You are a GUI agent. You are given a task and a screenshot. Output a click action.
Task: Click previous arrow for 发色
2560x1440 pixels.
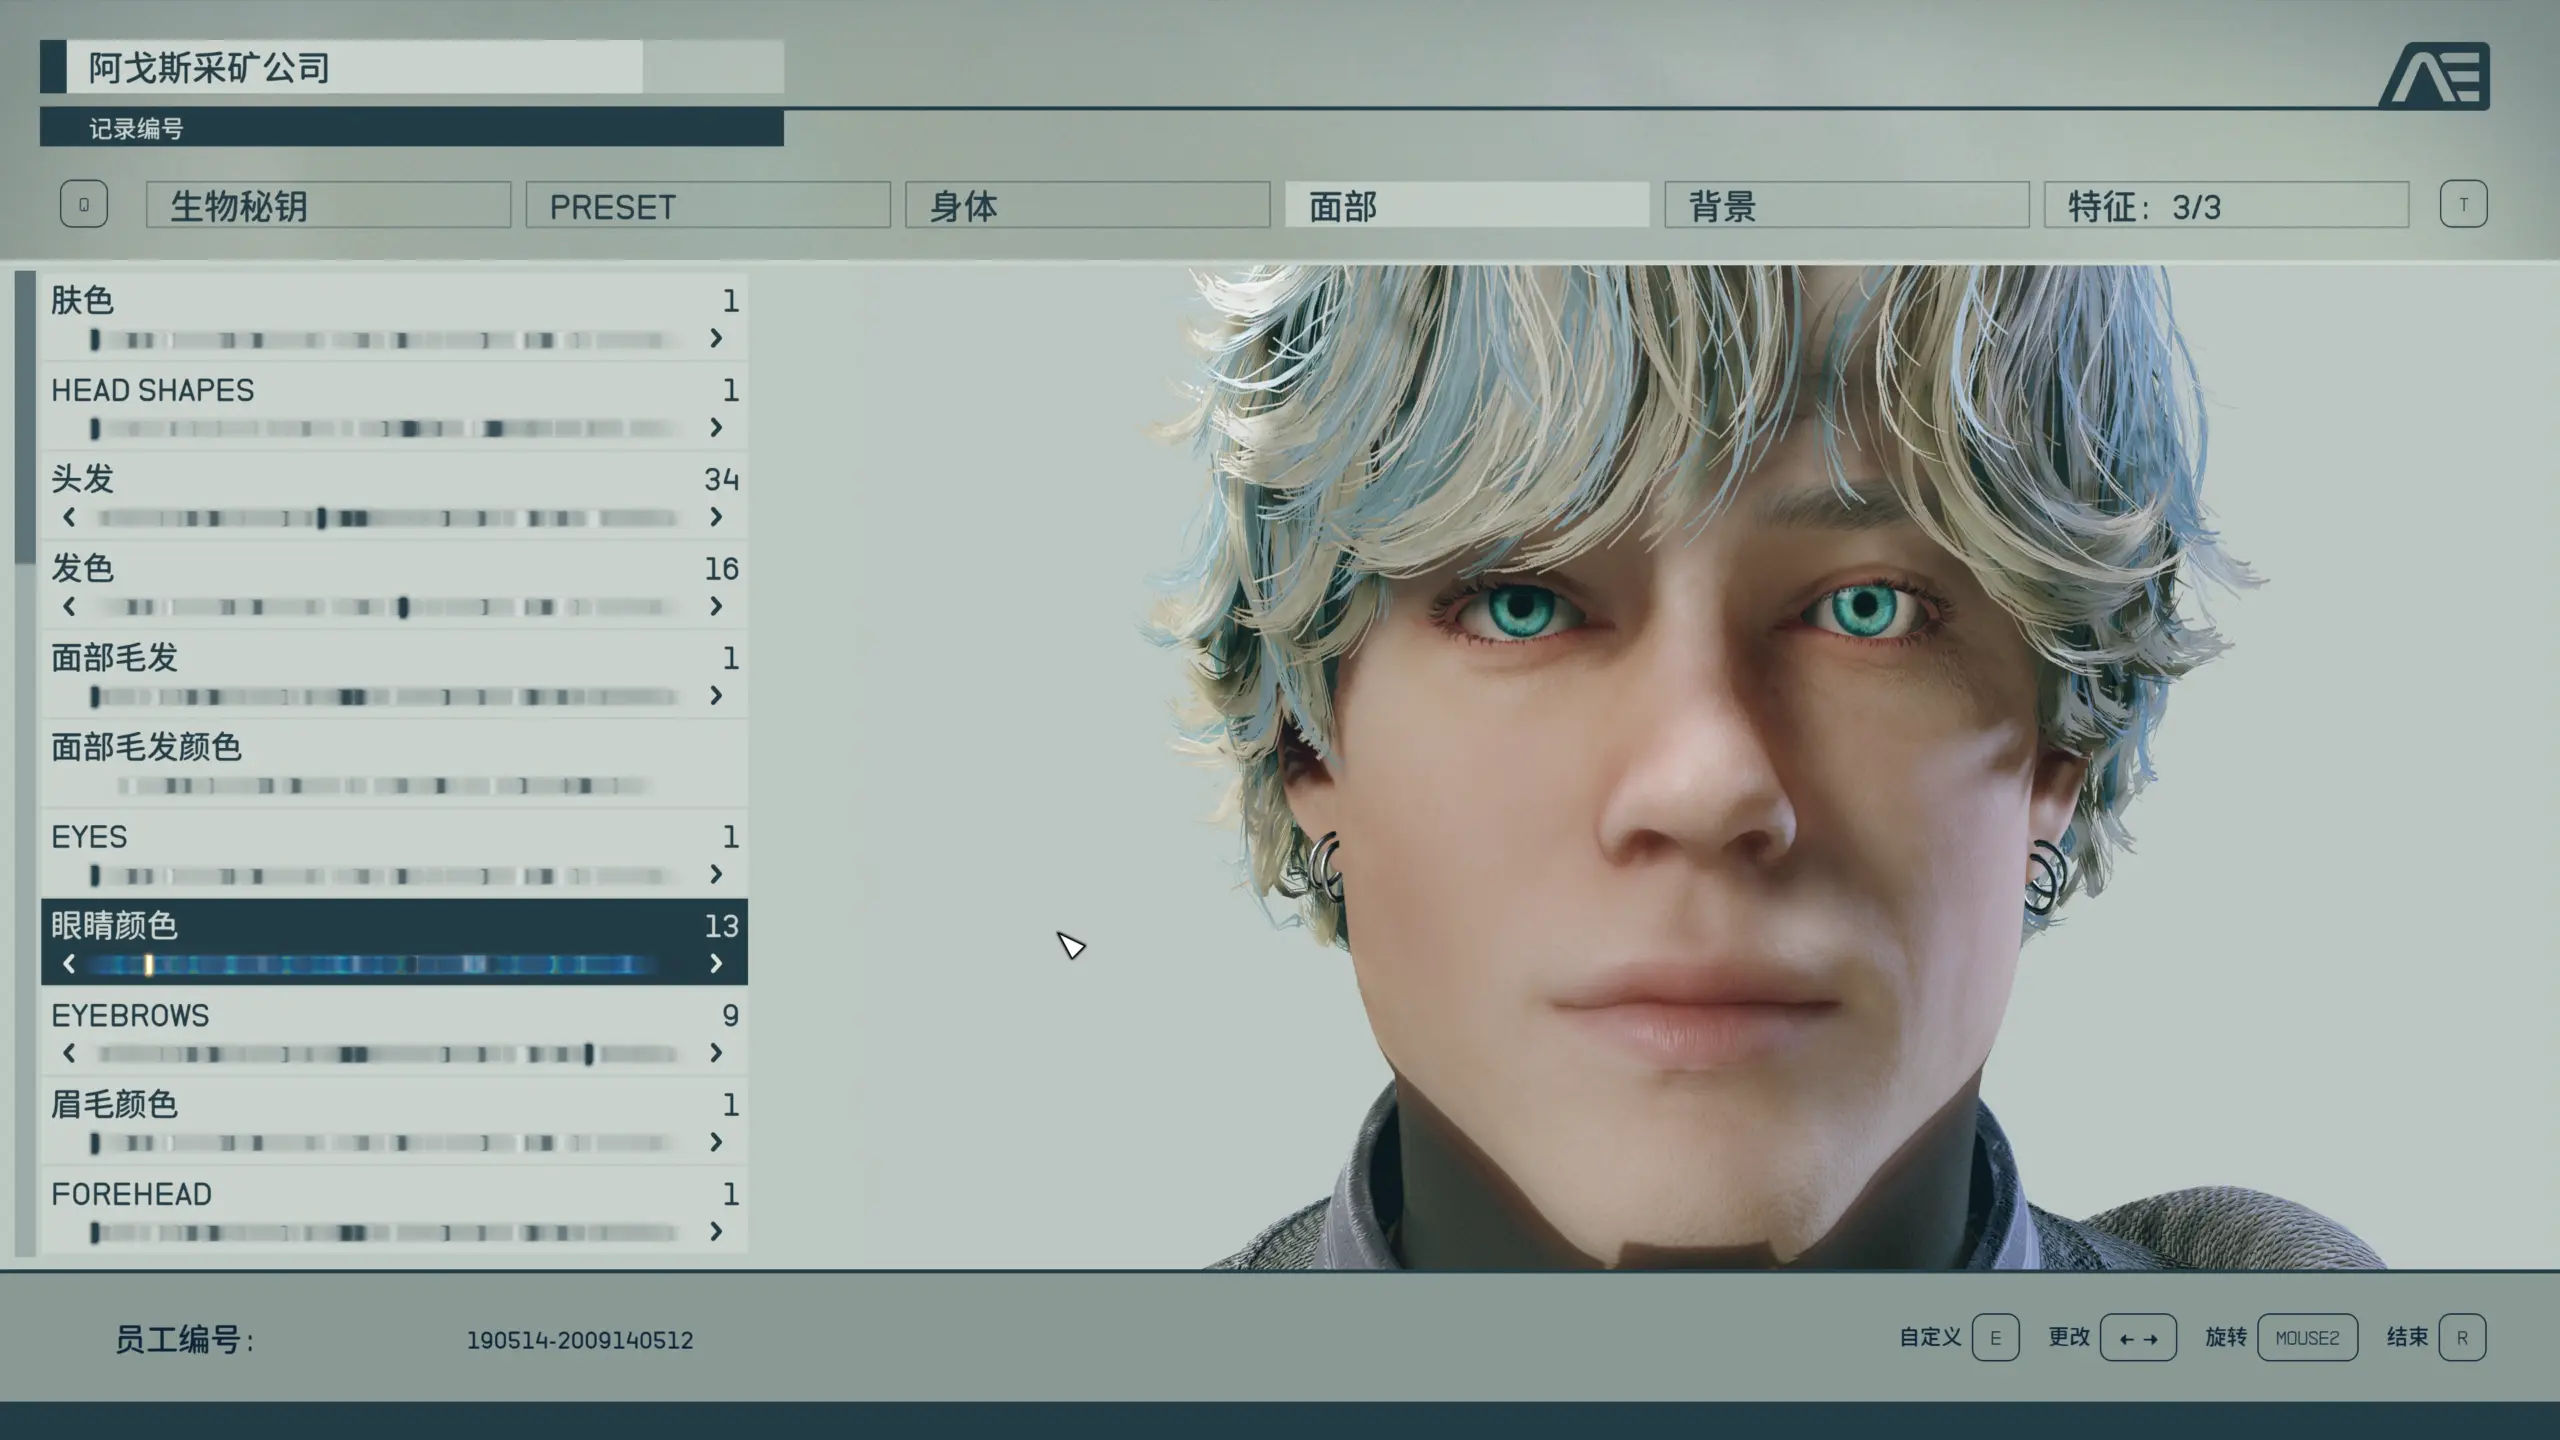click(x=69, y=606)
